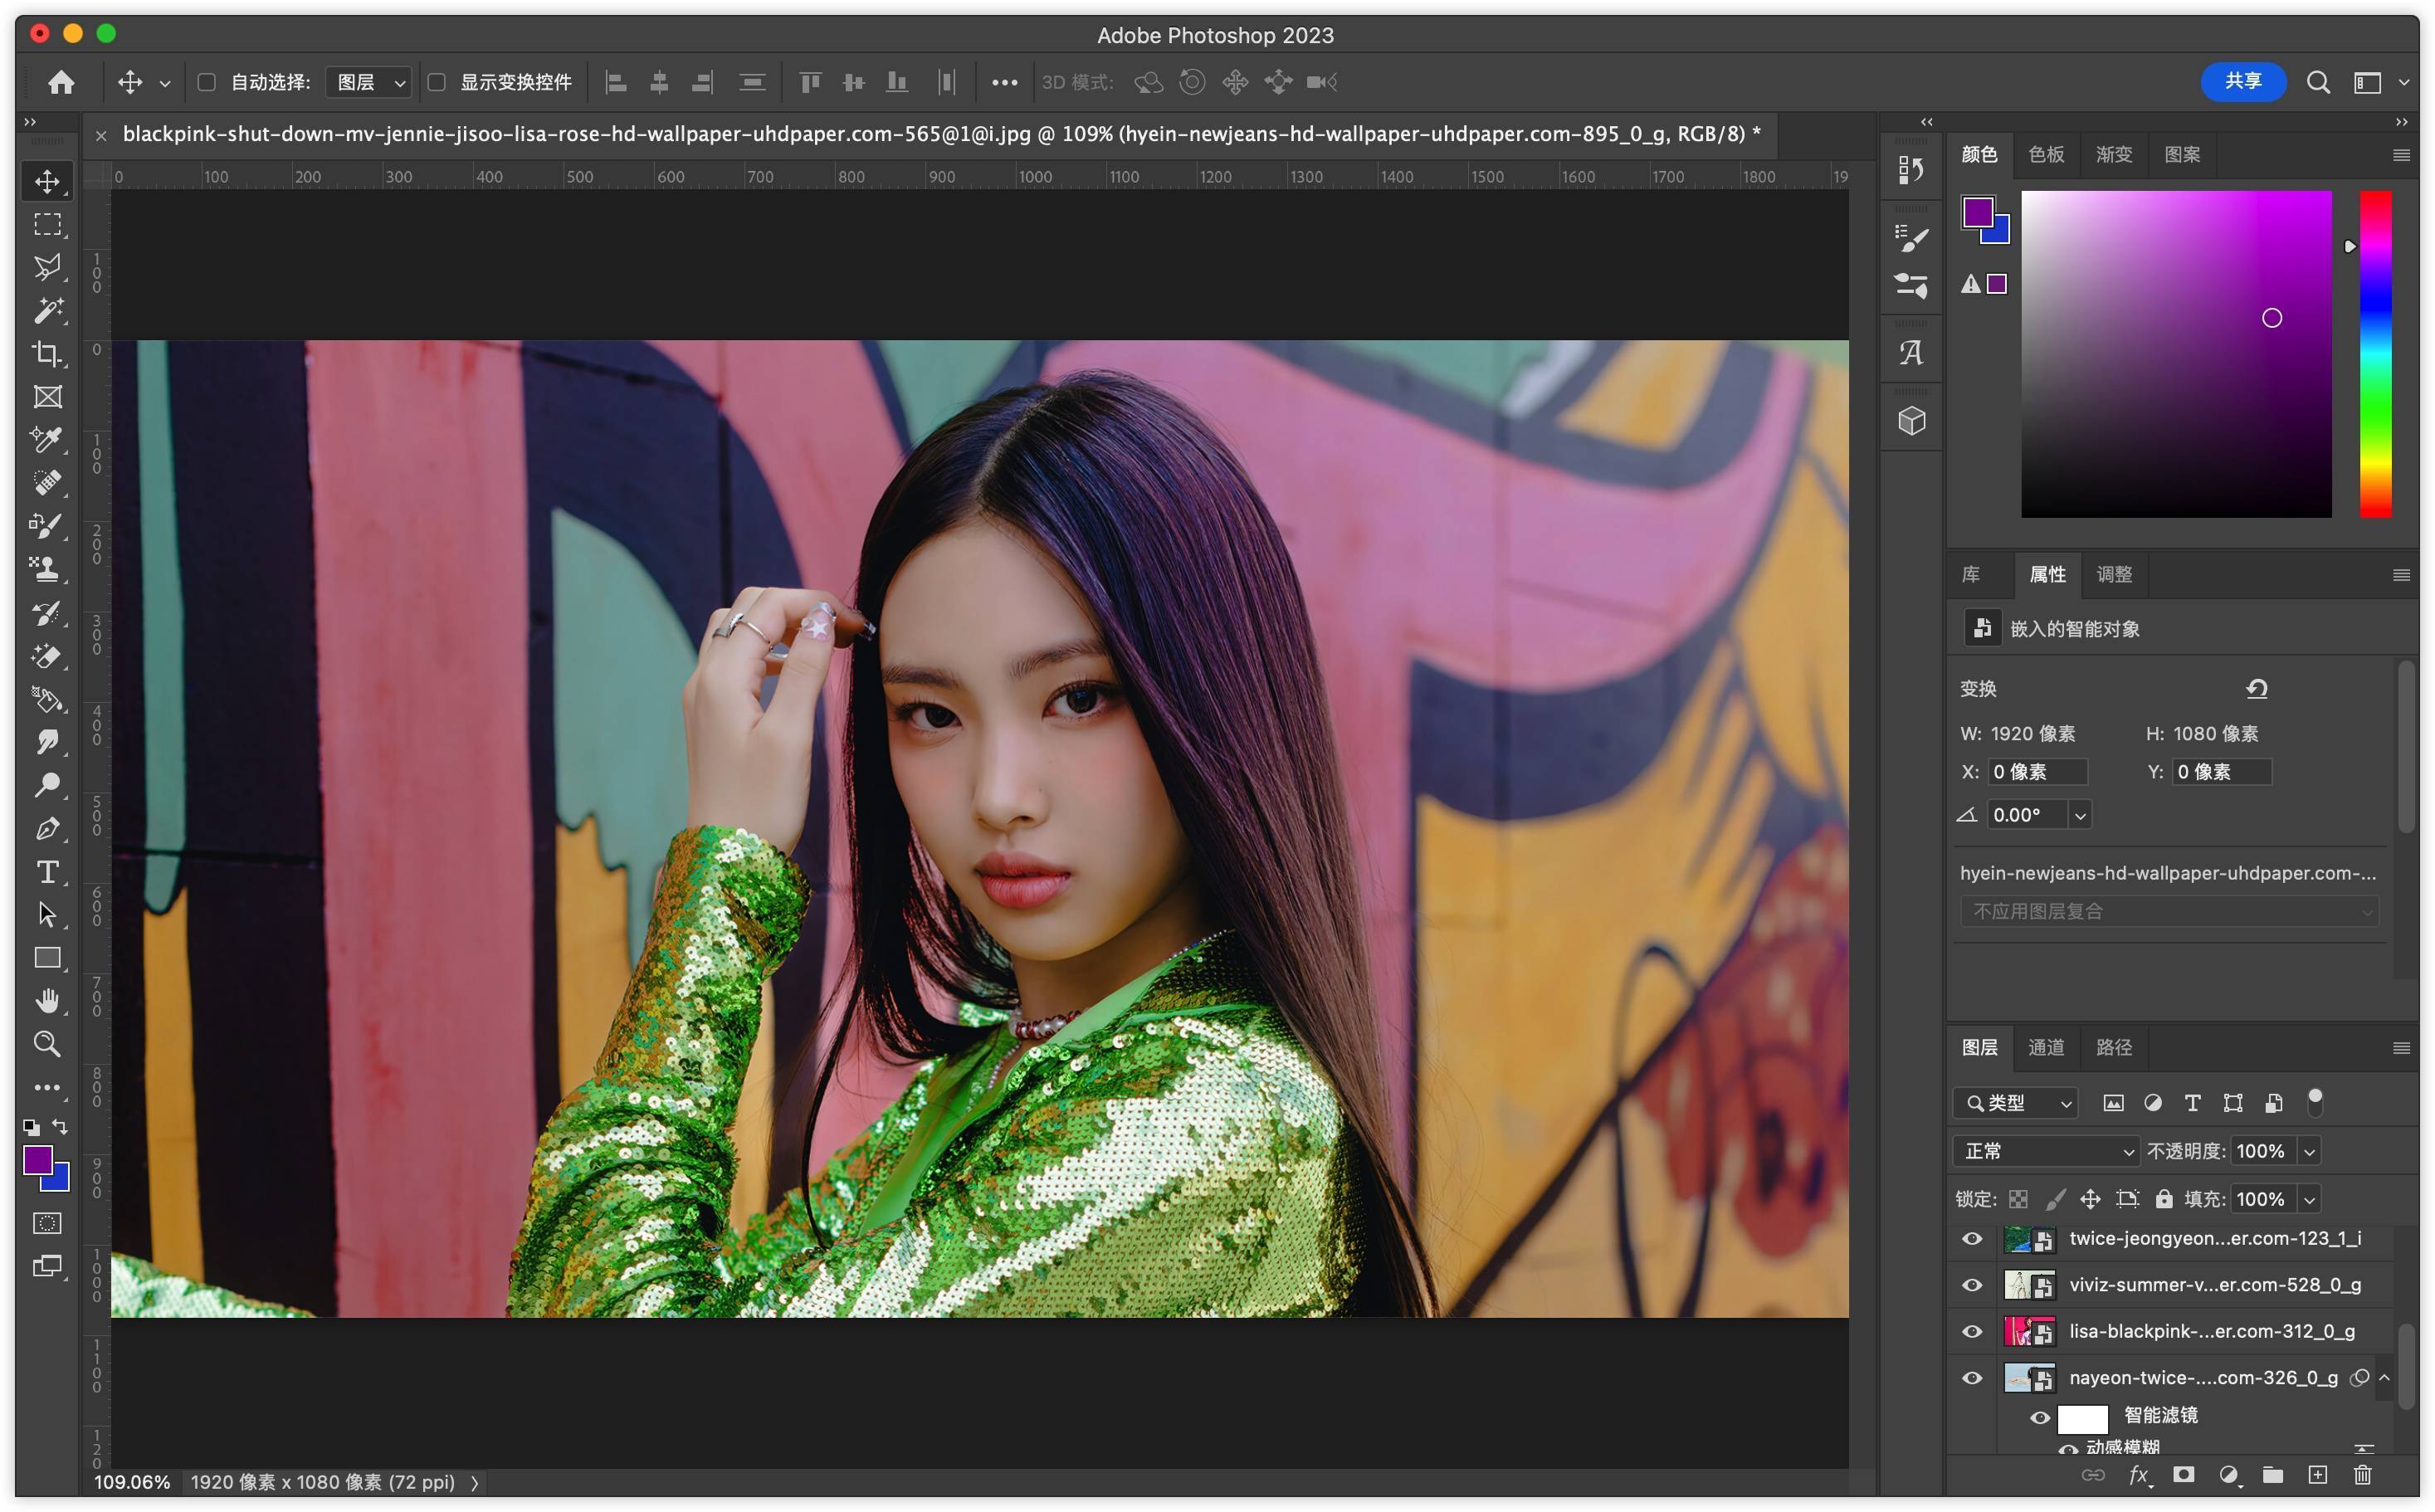The height and width of the screenshot is (1512, 2435).
Task: Select the Eyedropper tool
Action: coord(47,439)
